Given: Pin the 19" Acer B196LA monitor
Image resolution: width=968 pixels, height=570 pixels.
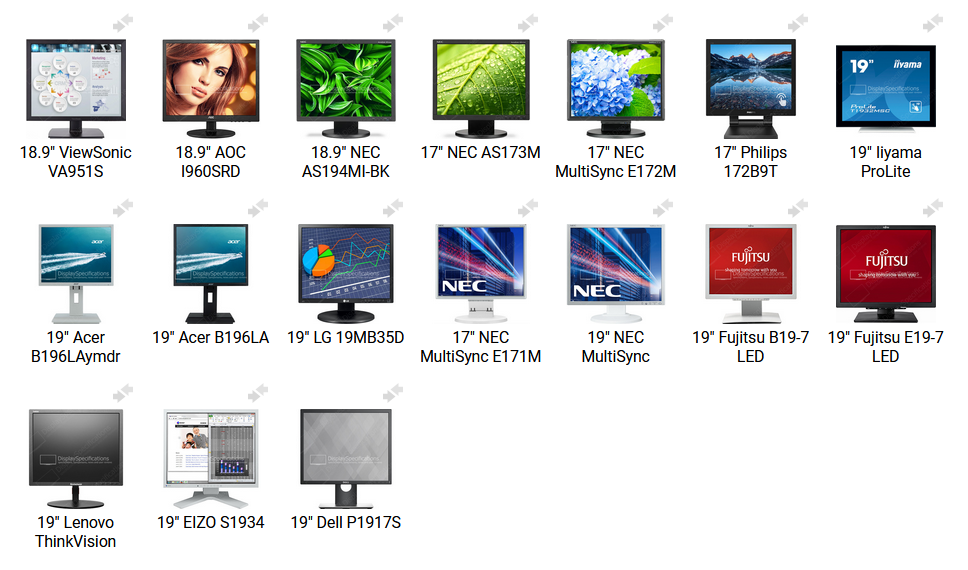Looking at the screenshot, I should point(258,208).
